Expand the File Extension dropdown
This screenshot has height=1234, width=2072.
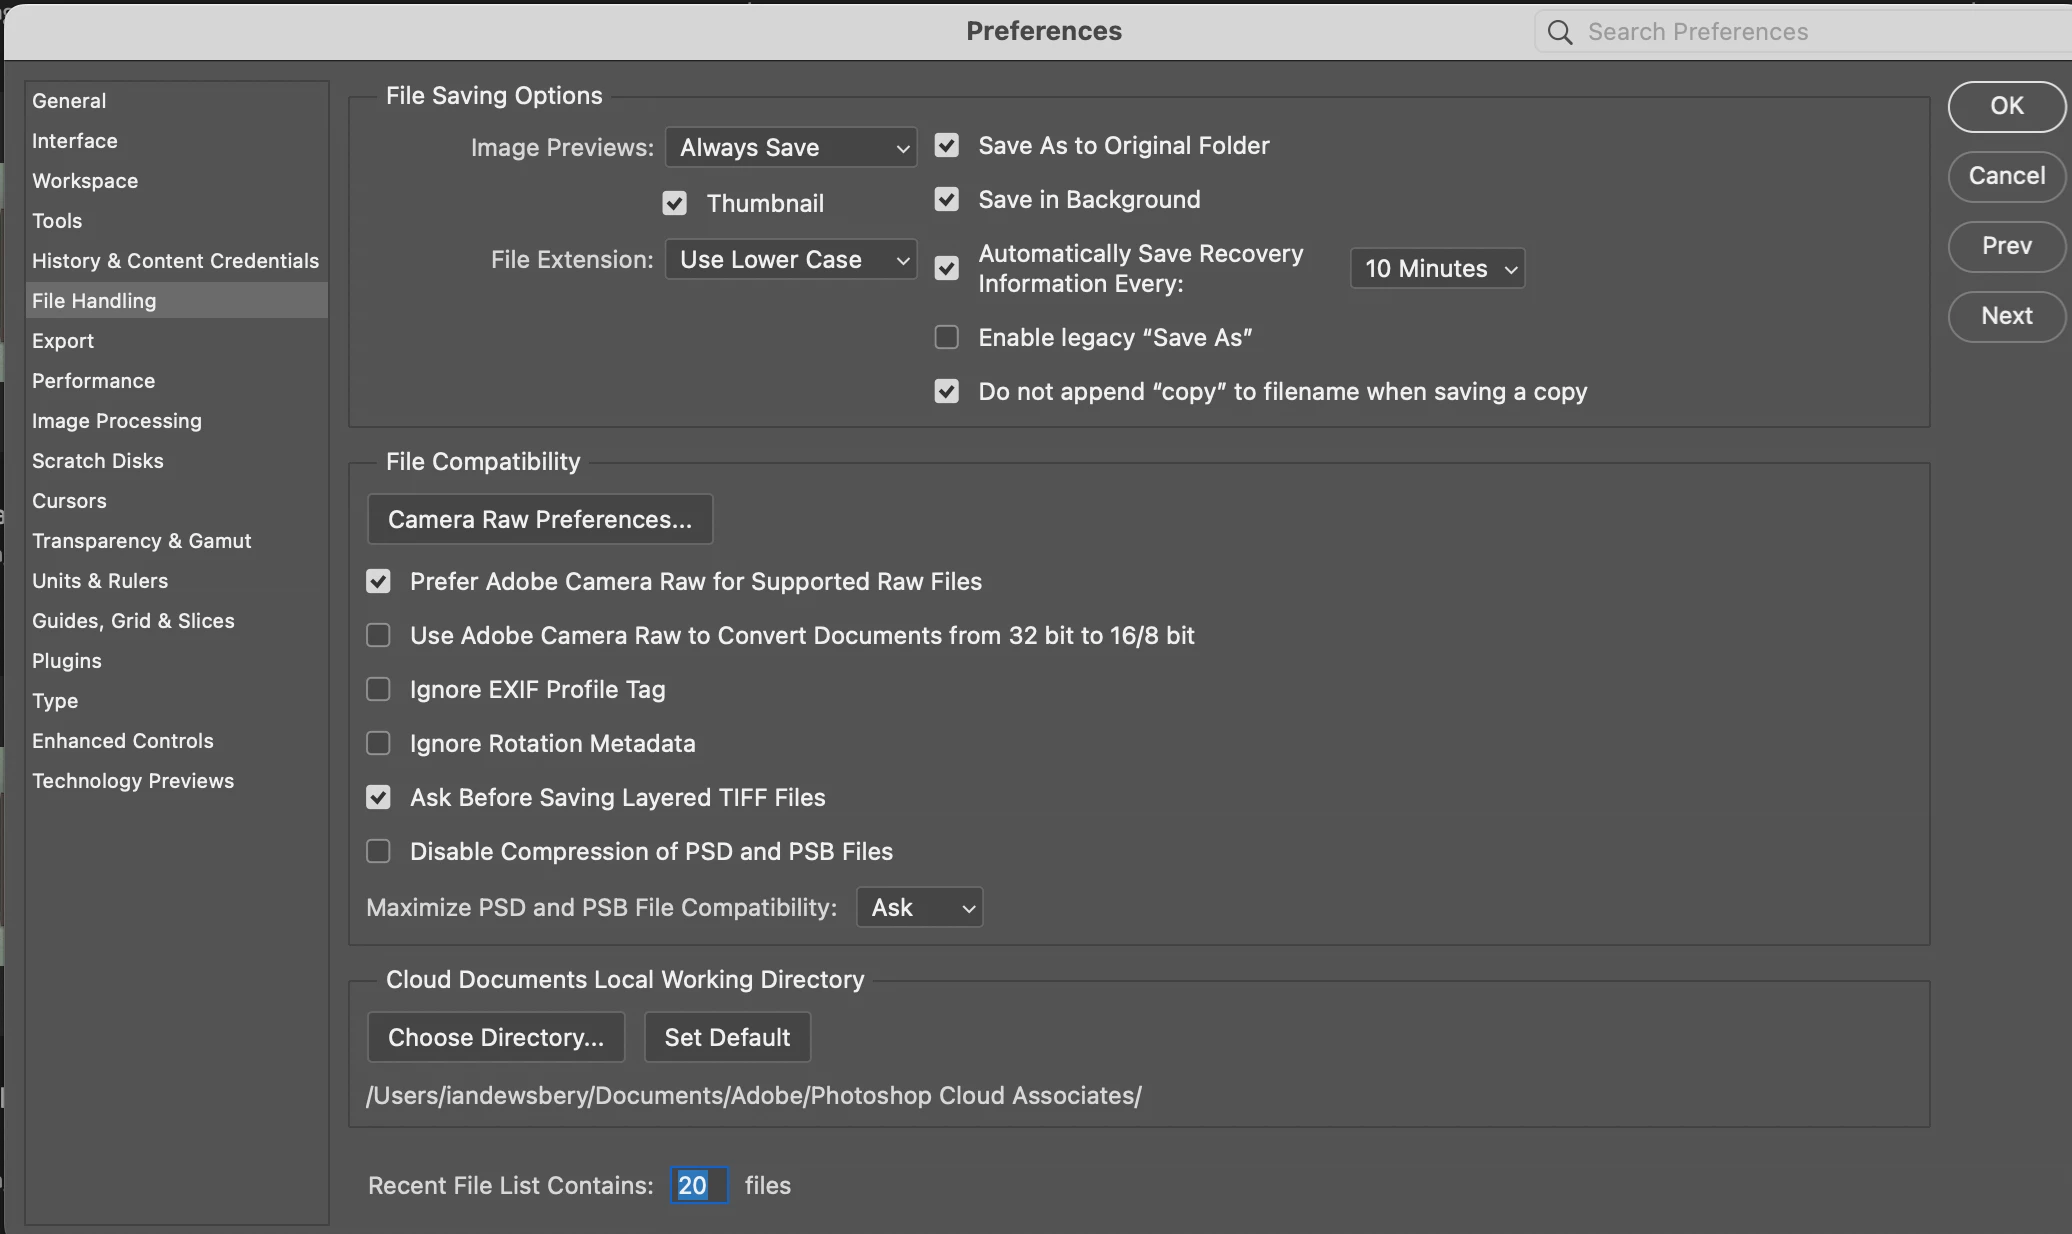(x=790, y=260)
